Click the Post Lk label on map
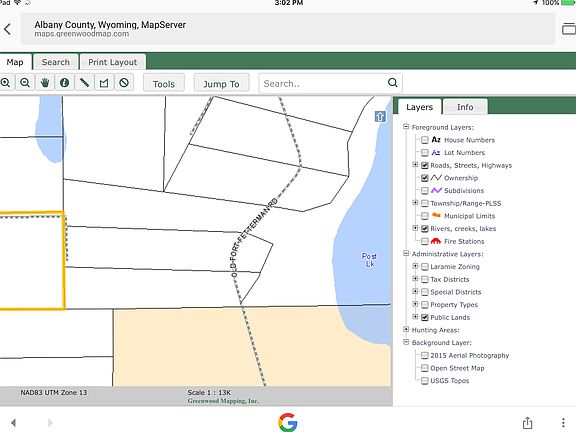The height and width of the screenshot is (432, 576). pos(369,260)
